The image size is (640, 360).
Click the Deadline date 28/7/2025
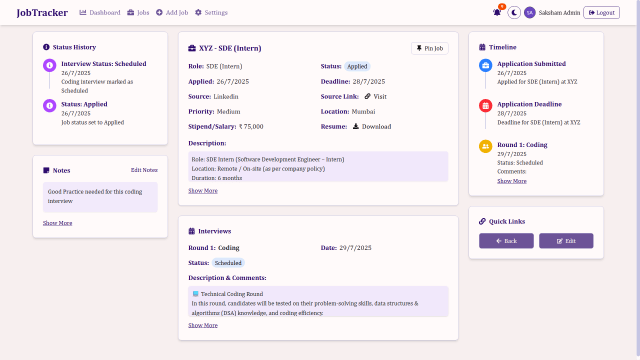click(x=369, y=81)
